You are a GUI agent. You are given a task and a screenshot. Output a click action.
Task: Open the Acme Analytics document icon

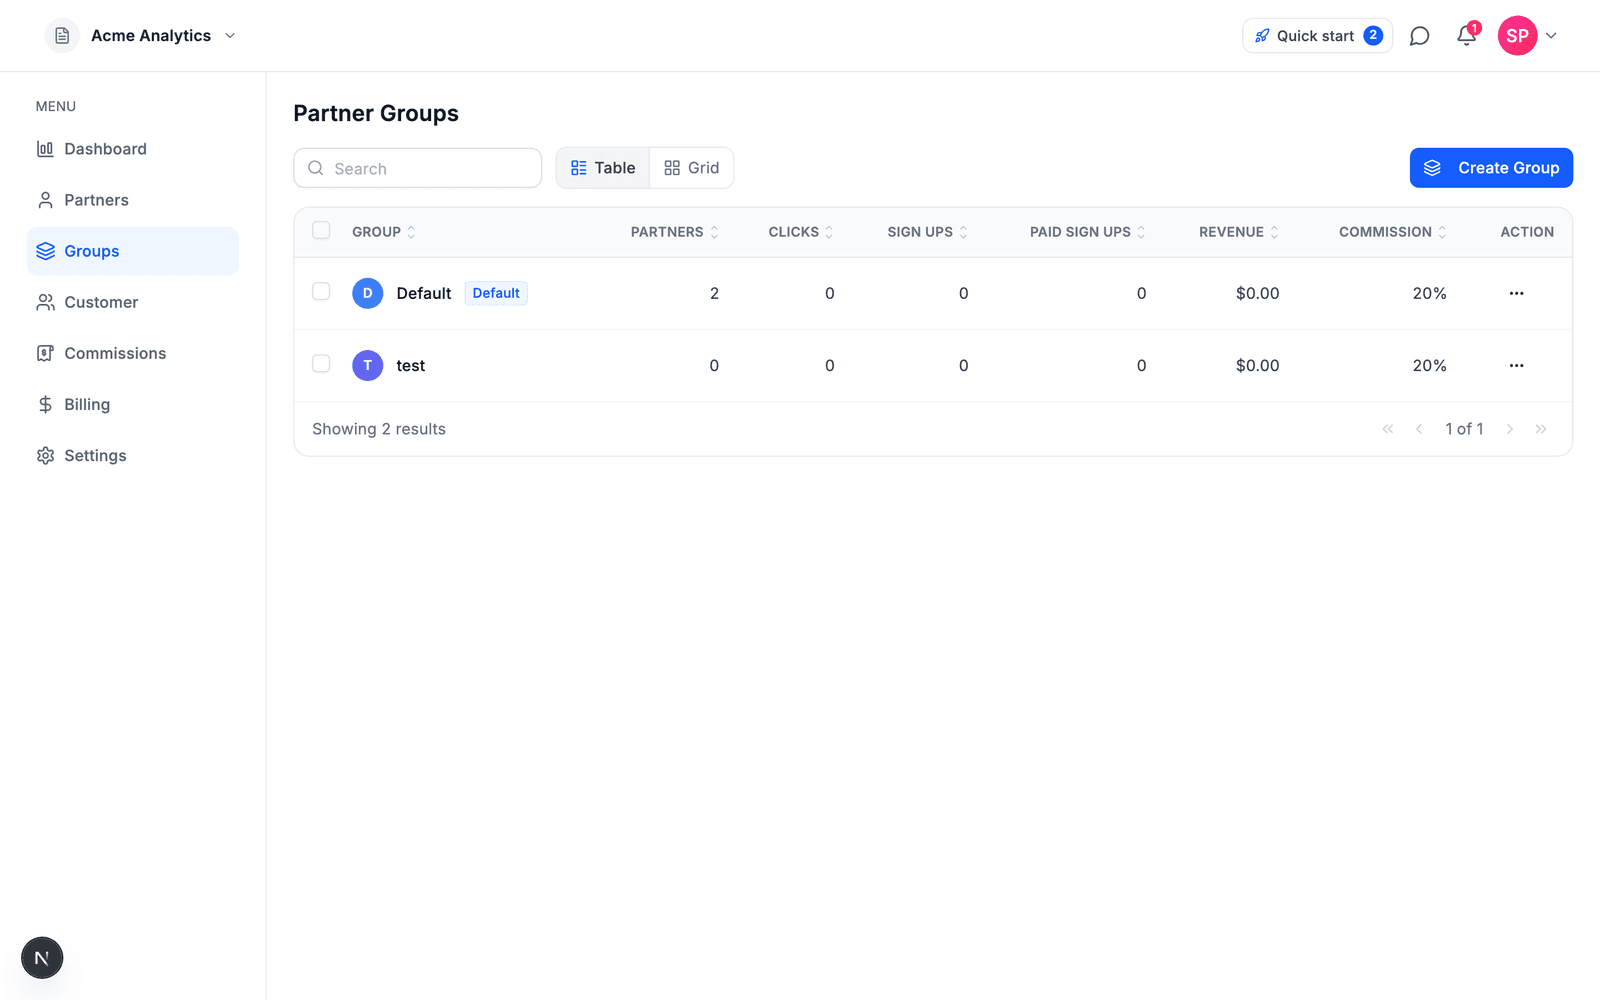click(62, 36)
